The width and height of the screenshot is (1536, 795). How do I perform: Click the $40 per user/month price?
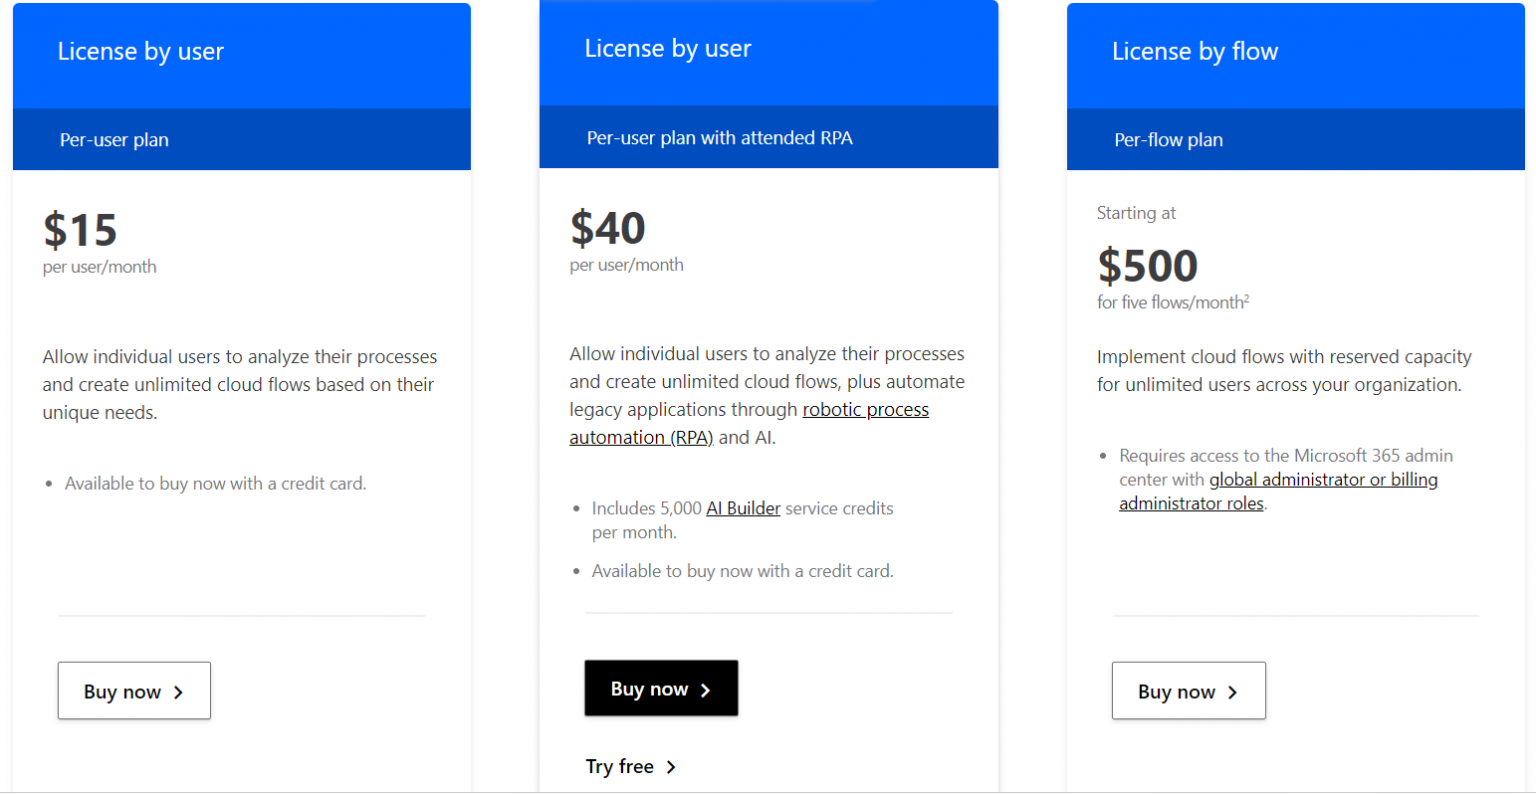[606, 228]
